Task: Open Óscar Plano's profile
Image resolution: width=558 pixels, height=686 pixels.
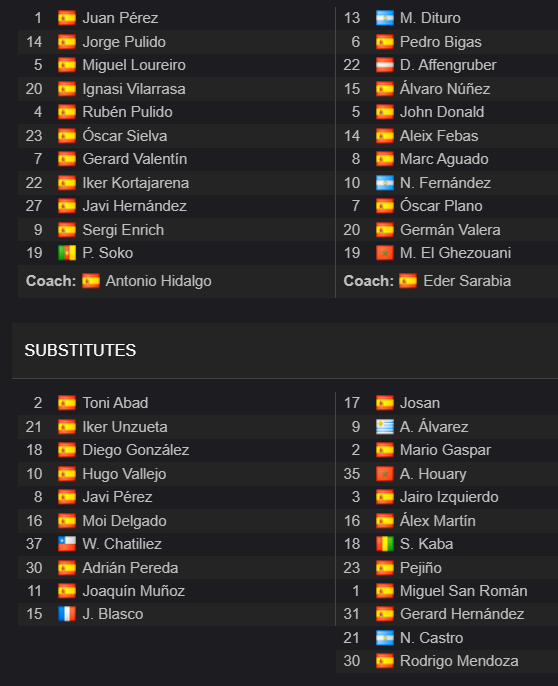Action: (441, 206)
